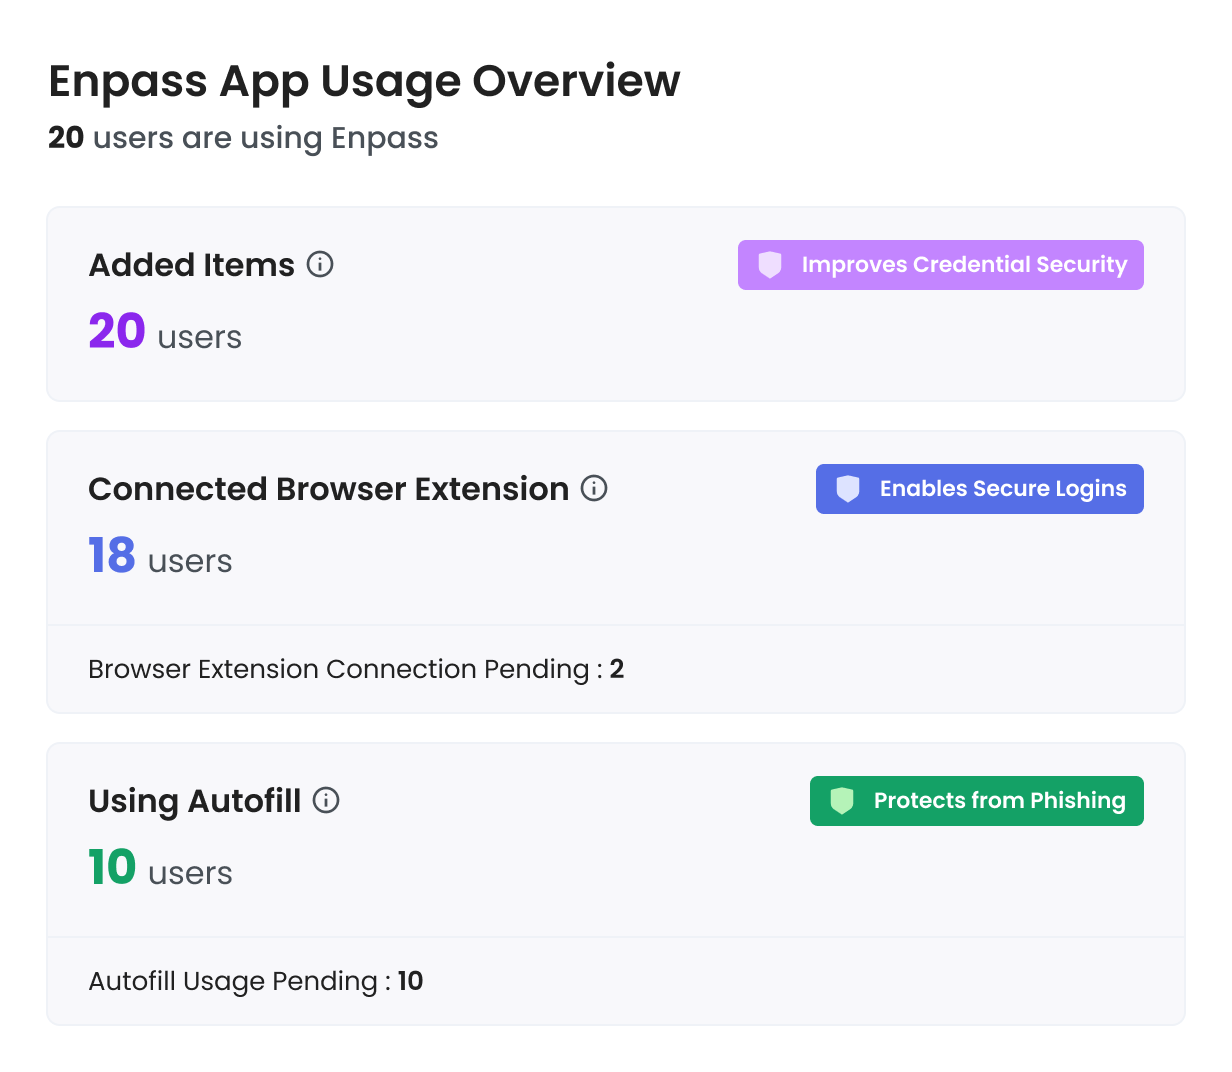Click the Improves Credential Security badge
This screenshot has height=1072, width=1232.
point(940,265)
